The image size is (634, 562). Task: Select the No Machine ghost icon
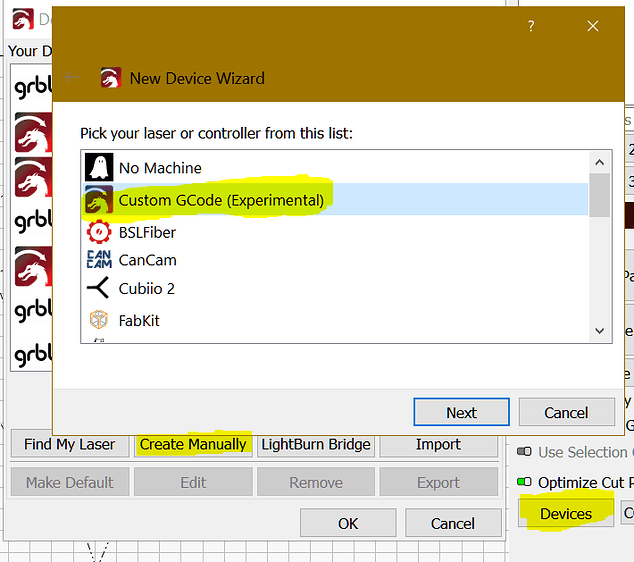click(x=99, y=167)
